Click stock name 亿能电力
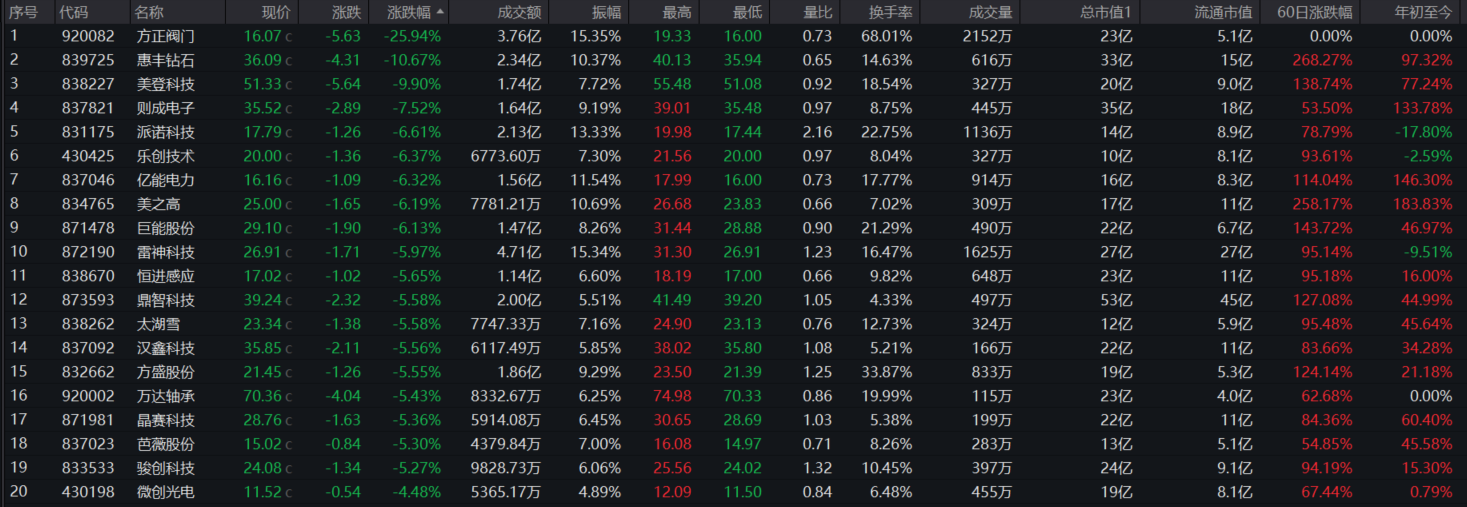Image resolution: width=1467 pixels, height=507 pixels. click(166, 180)
